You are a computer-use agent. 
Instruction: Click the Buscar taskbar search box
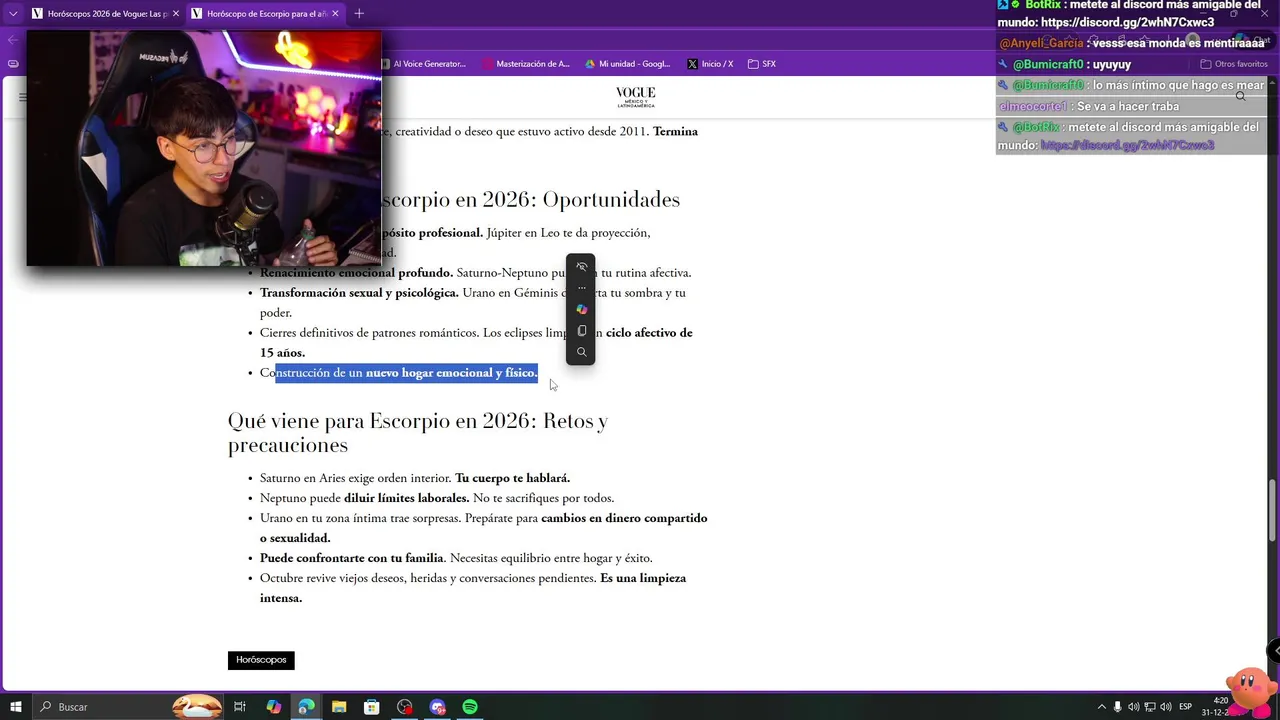point(128,707)
